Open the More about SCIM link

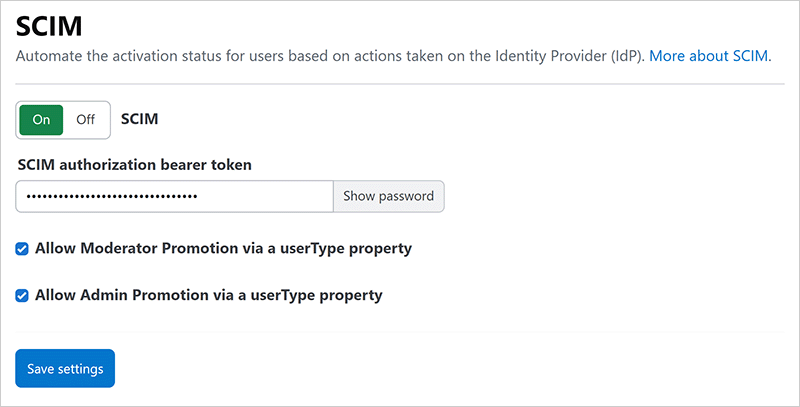[x=710, y=56]
